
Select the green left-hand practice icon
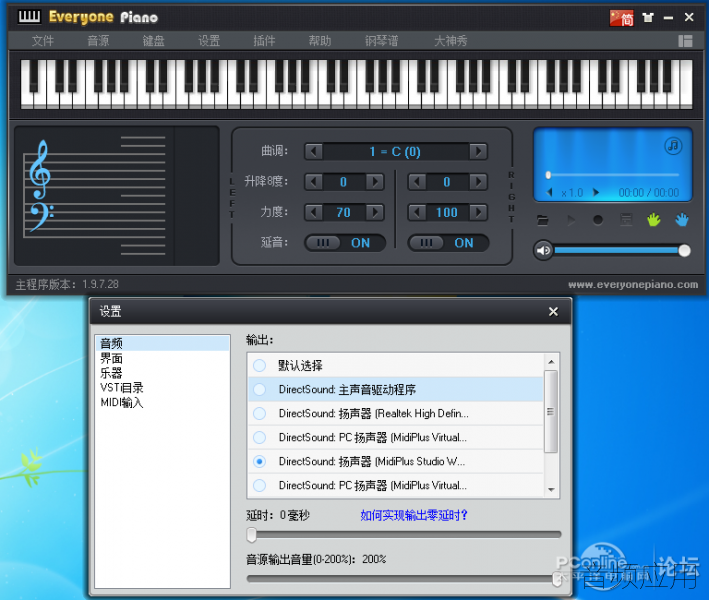point(653,220)
